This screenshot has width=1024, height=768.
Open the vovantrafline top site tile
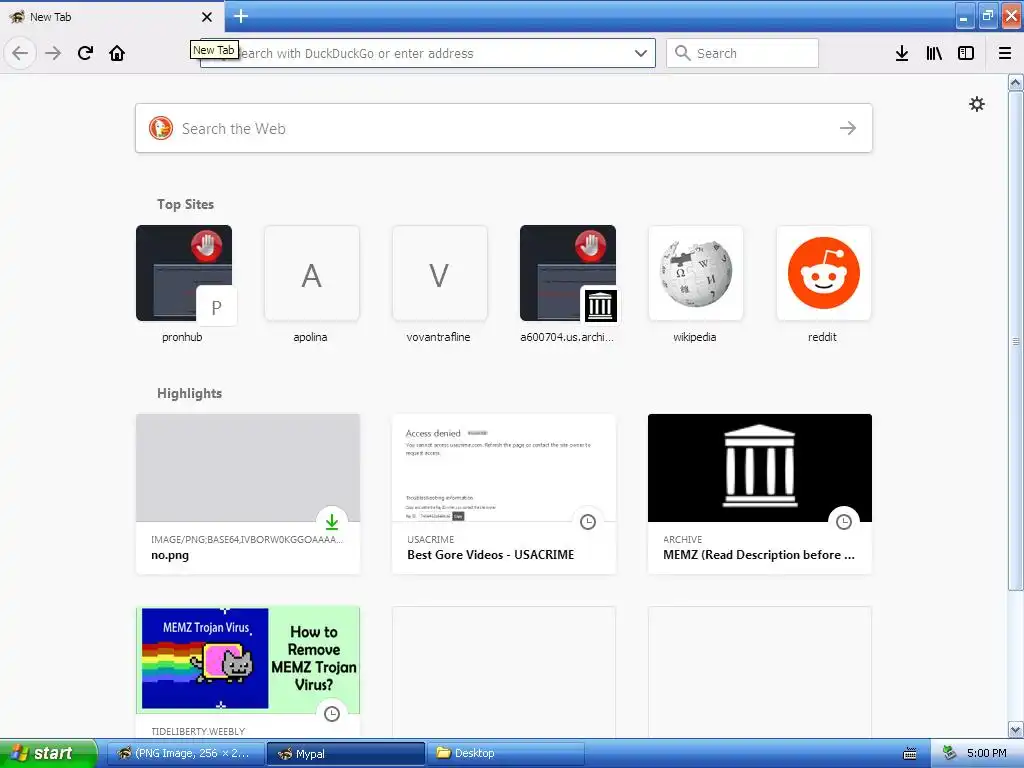[x=440, y=273]
